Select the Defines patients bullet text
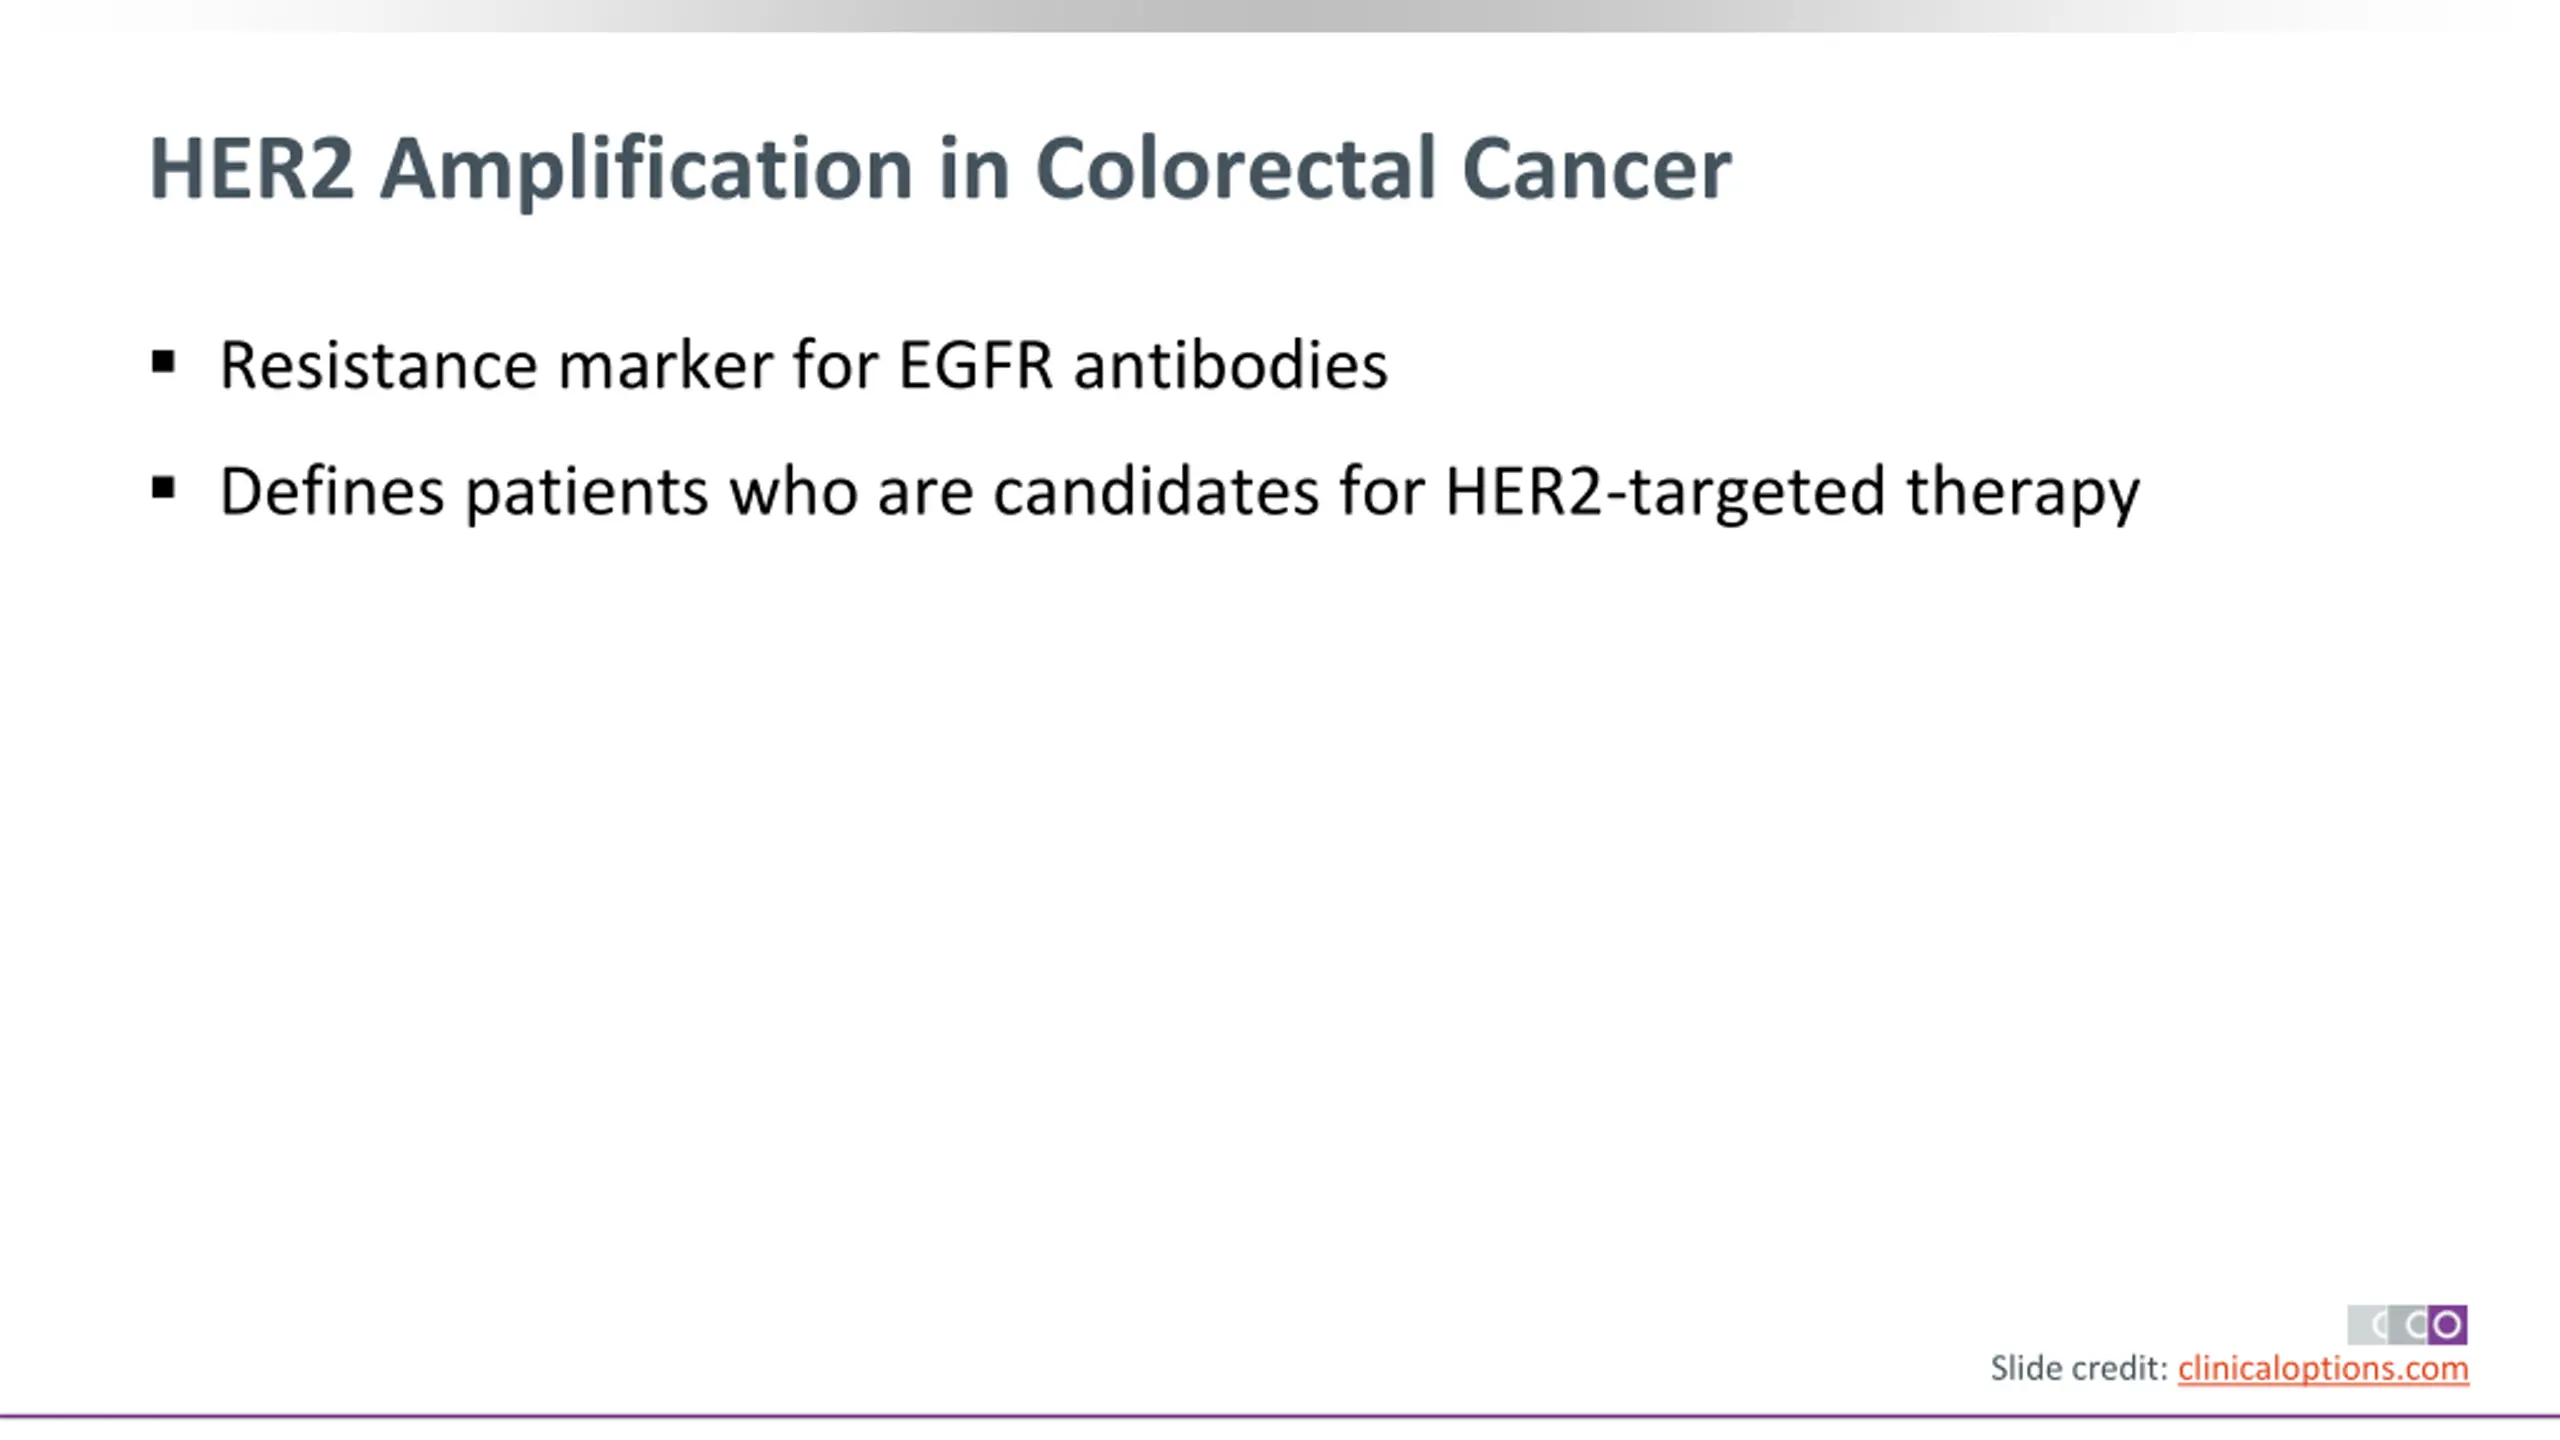 1180,493
